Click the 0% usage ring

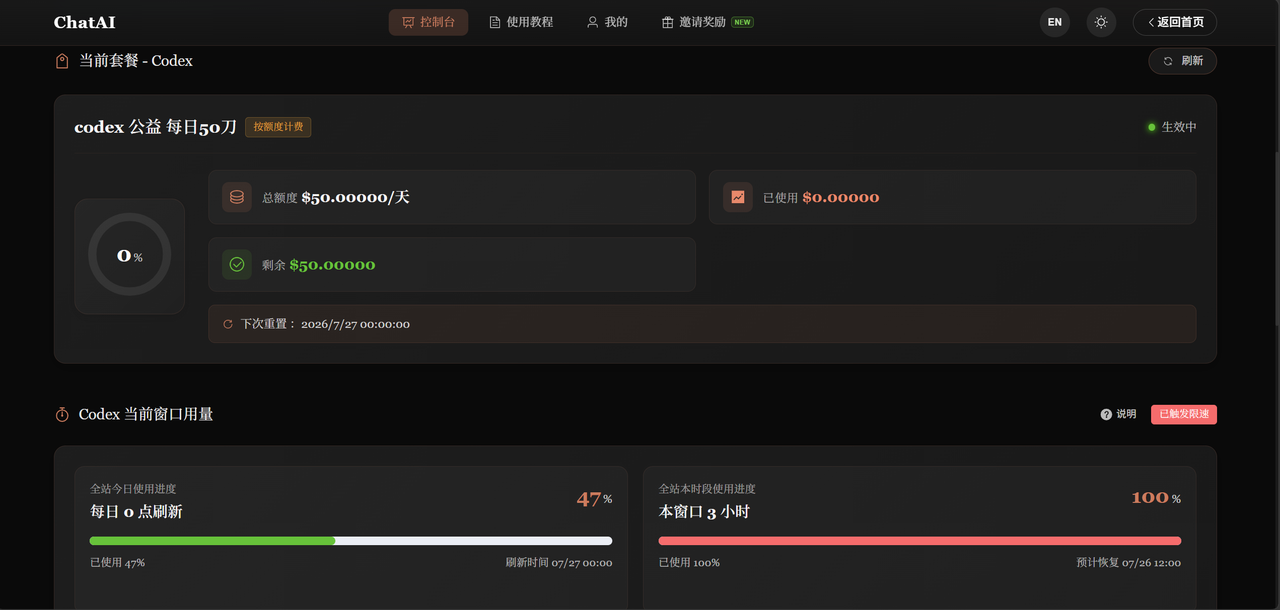130,256
